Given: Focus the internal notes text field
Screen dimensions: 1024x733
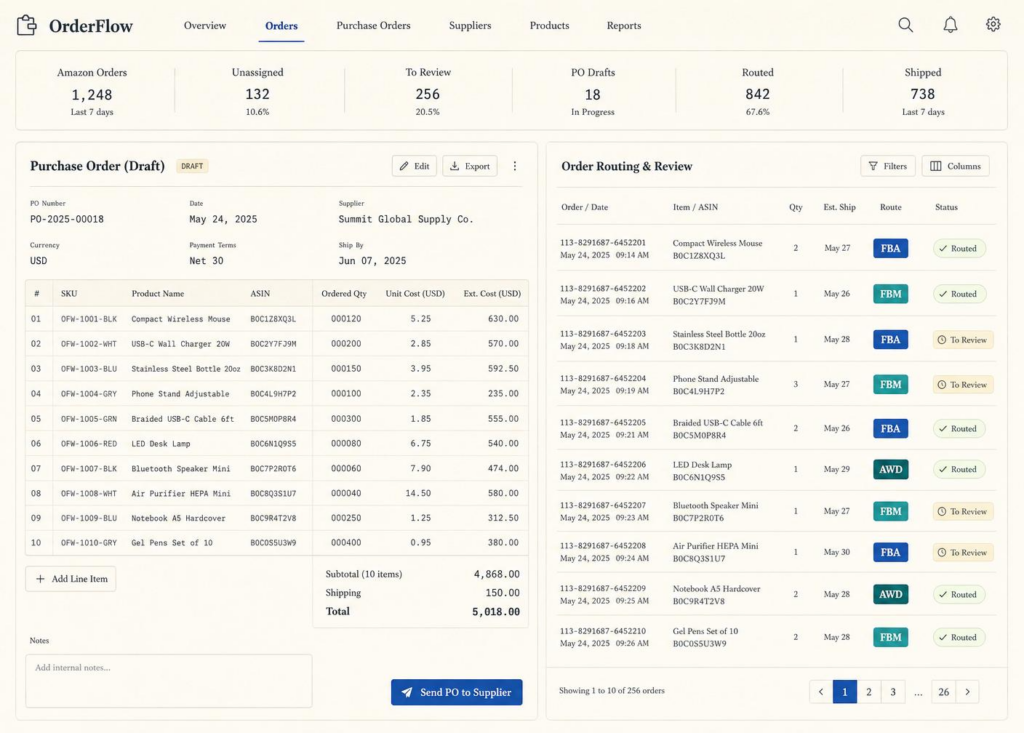Looking at the screenshot, I should point(168,681).
